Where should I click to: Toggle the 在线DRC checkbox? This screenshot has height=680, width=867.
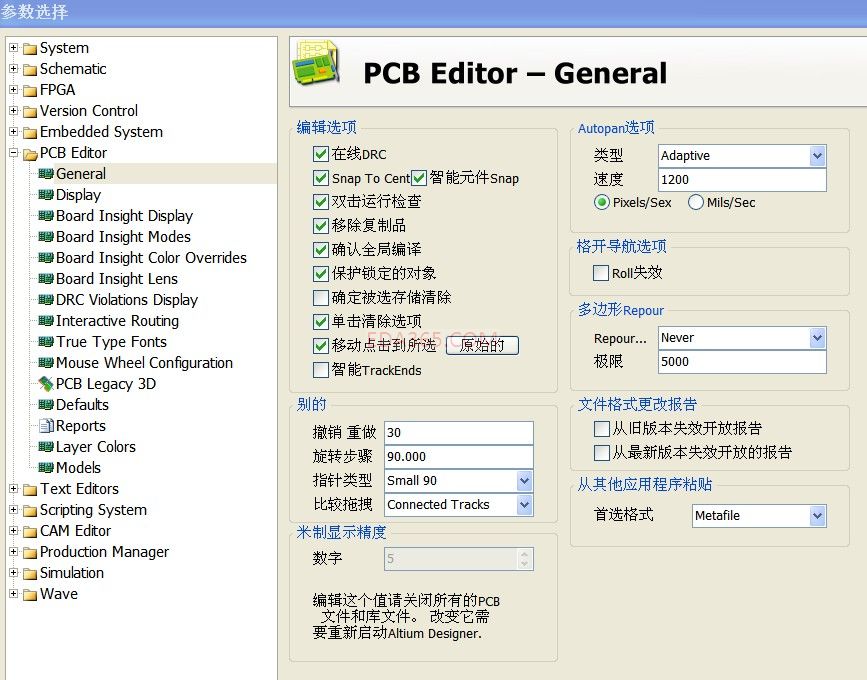click(x=321, y=154)
